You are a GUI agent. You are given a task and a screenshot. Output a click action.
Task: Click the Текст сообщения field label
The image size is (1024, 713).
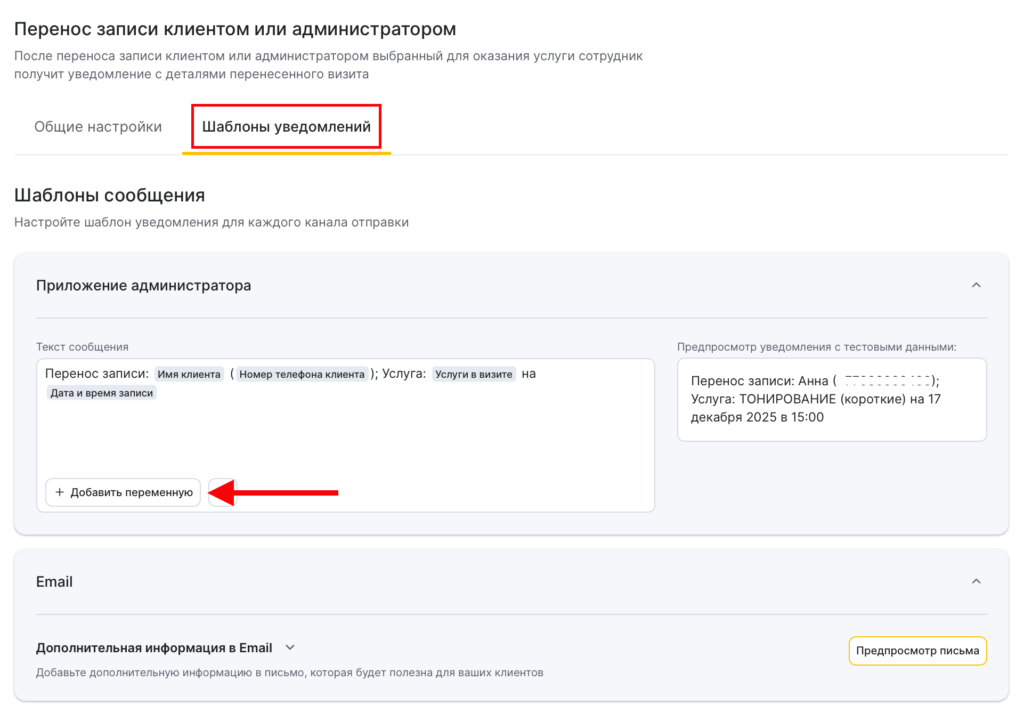[82, 347]
